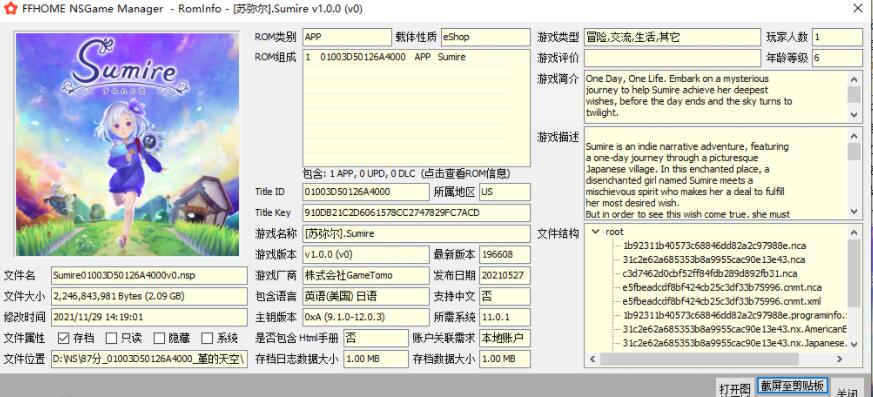Click the 文件位置 path field
Image resolution: width=873 pixels, height=397 pixels.
pos(149,359)
